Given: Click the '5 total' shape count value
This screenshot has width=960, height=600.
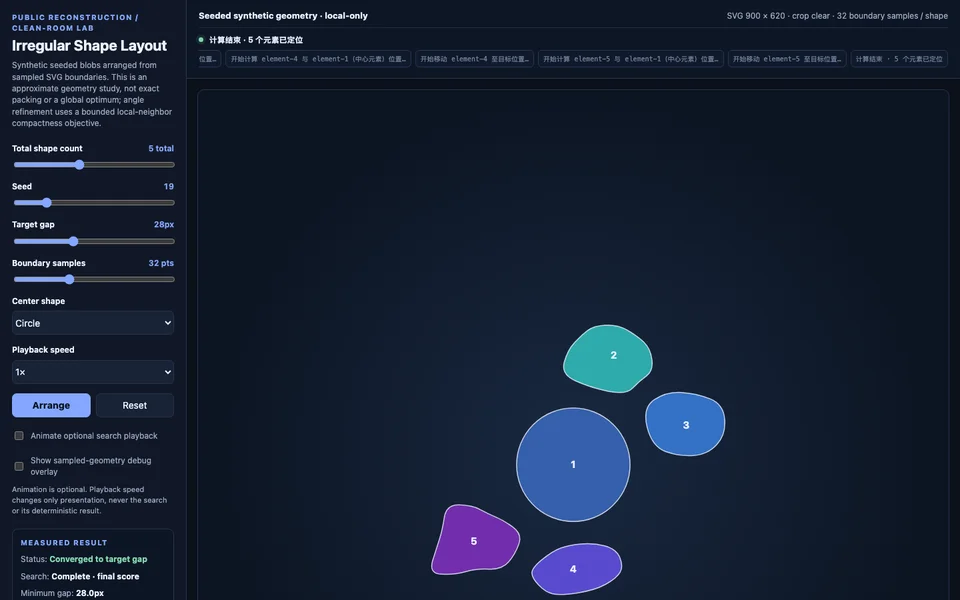Looking at the screenshot, I should point(161,148).
